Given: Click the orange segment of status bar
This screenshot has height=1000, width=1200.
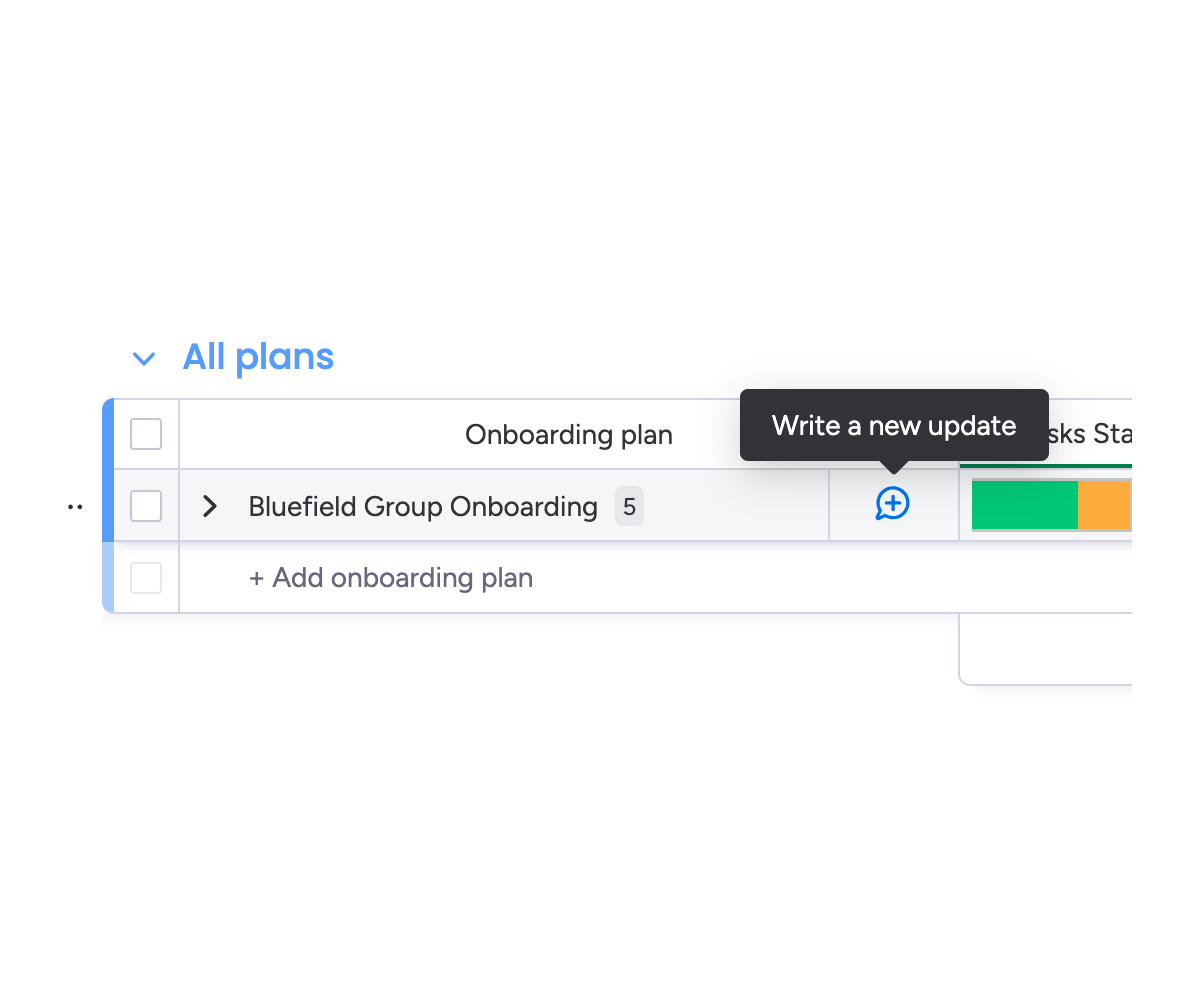Looking at the screenshot, I should click(x=1104, y=505).
